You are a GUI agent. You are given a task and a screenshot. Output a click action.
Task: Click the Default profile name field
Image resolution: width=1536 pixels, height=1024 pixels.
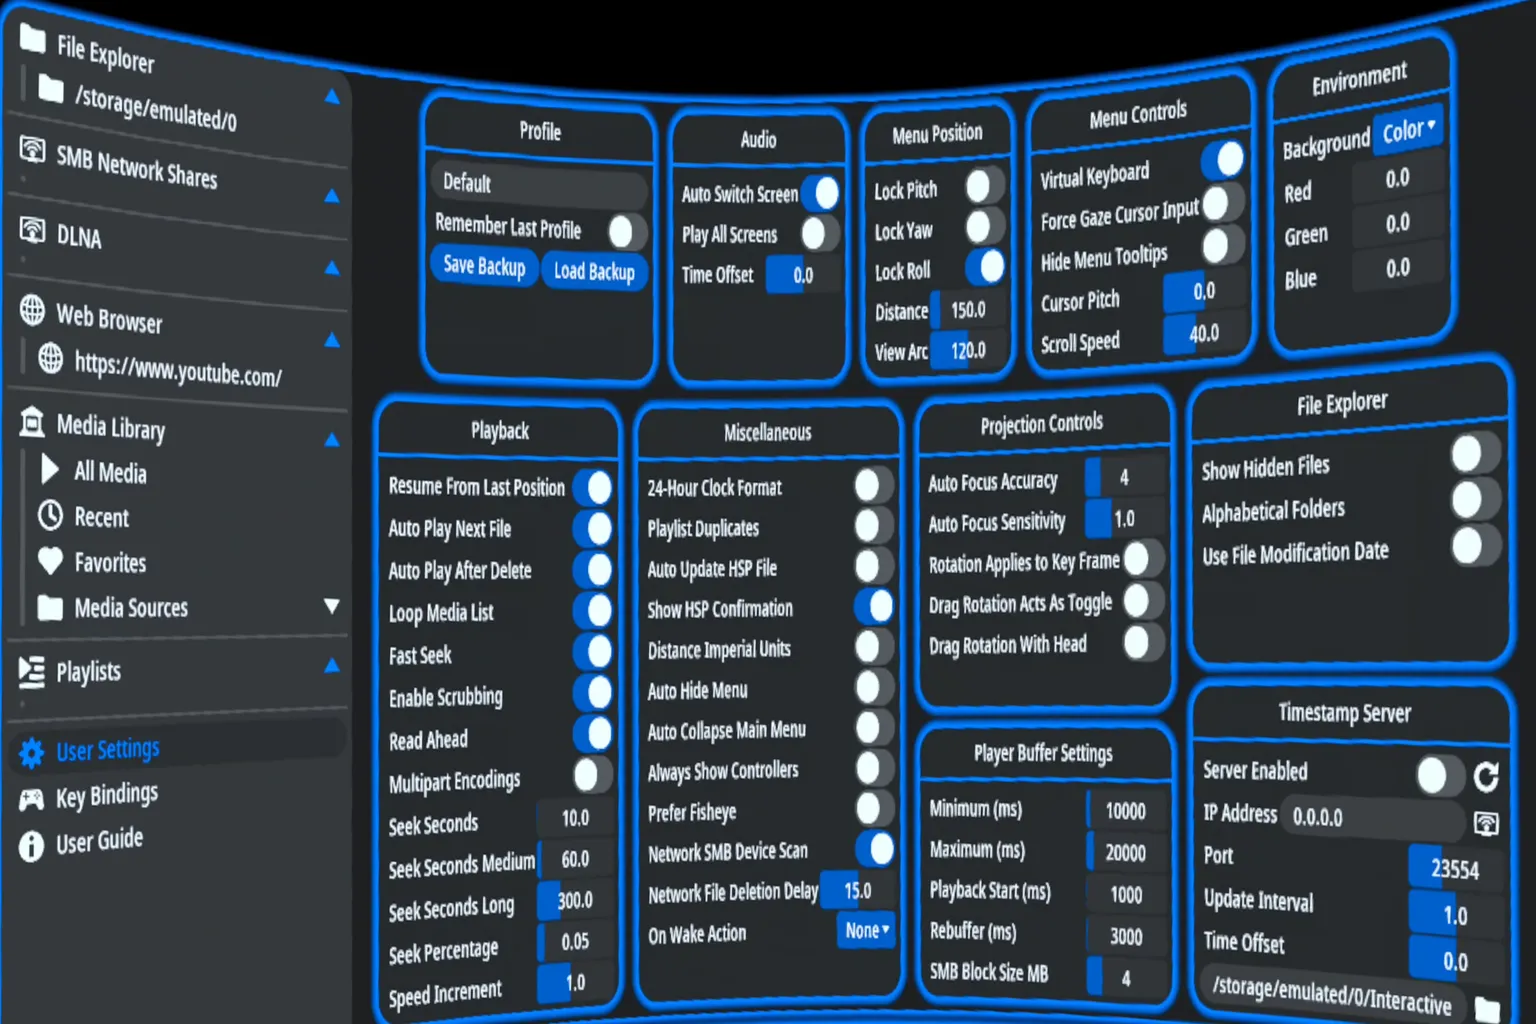[538, 185]
